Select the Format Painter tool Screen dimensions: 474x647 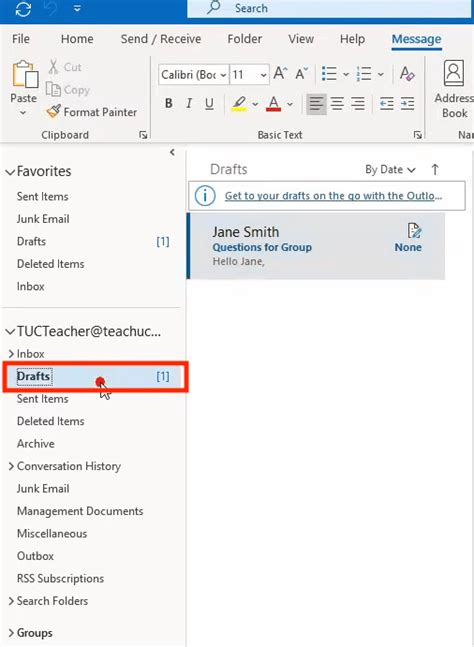pyautogui.click(x=92, y=112)
